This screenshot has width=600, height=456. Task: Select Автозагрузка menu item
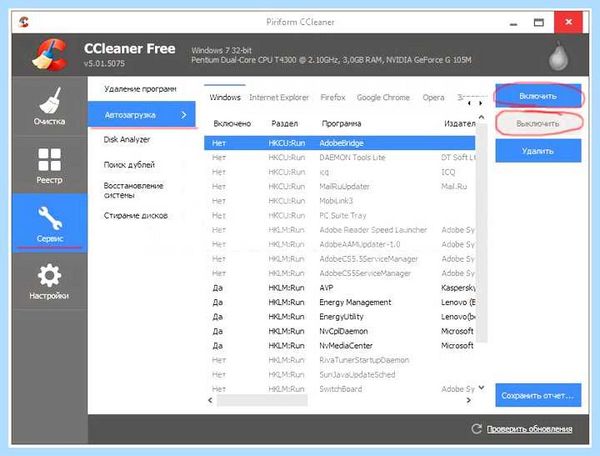click(x=142, y=114)
